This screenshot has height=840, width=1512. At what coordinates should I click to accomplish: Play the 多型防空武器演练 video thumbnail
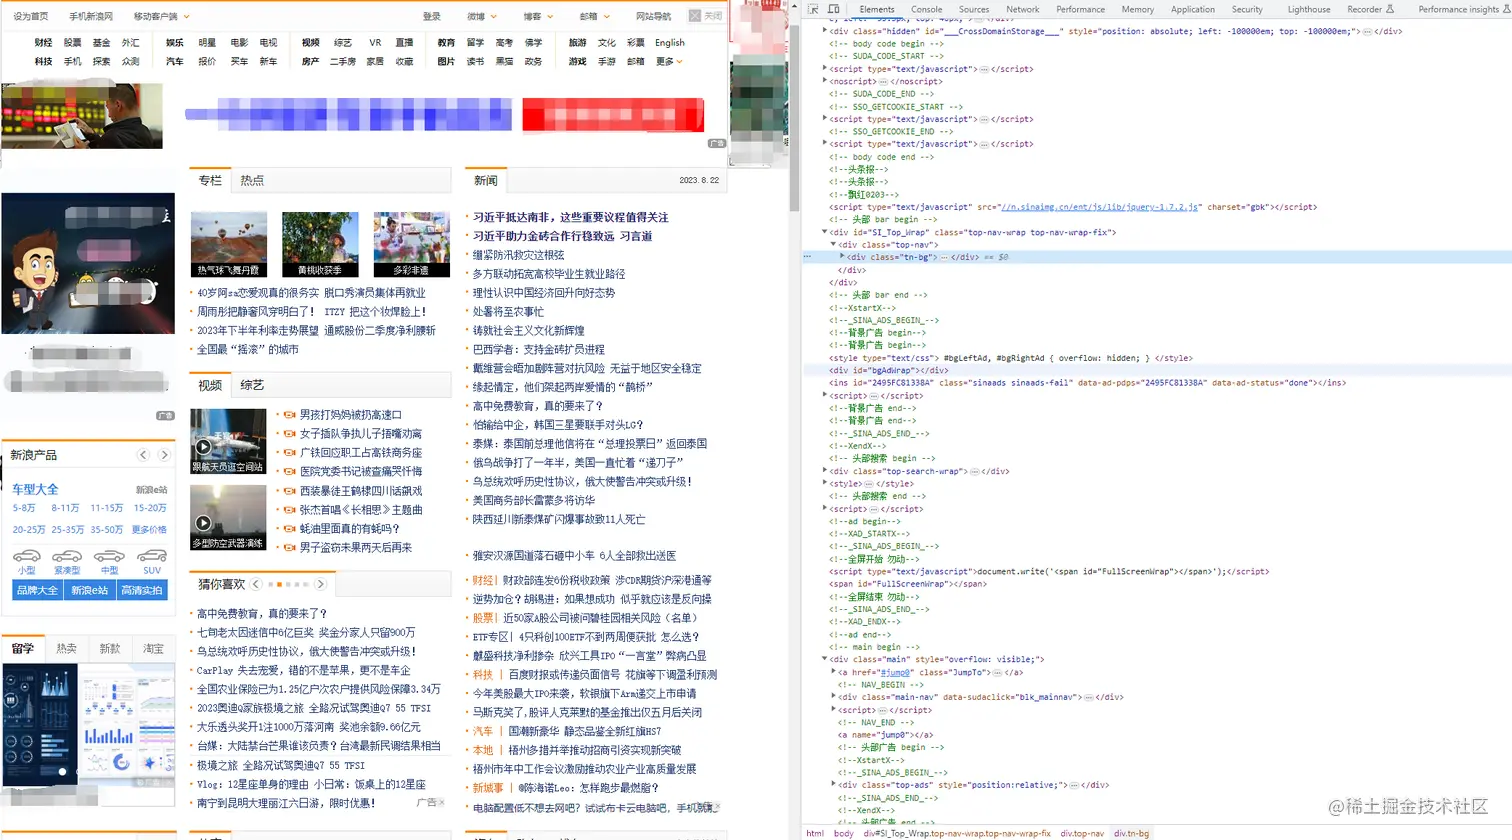coord(228,517)
